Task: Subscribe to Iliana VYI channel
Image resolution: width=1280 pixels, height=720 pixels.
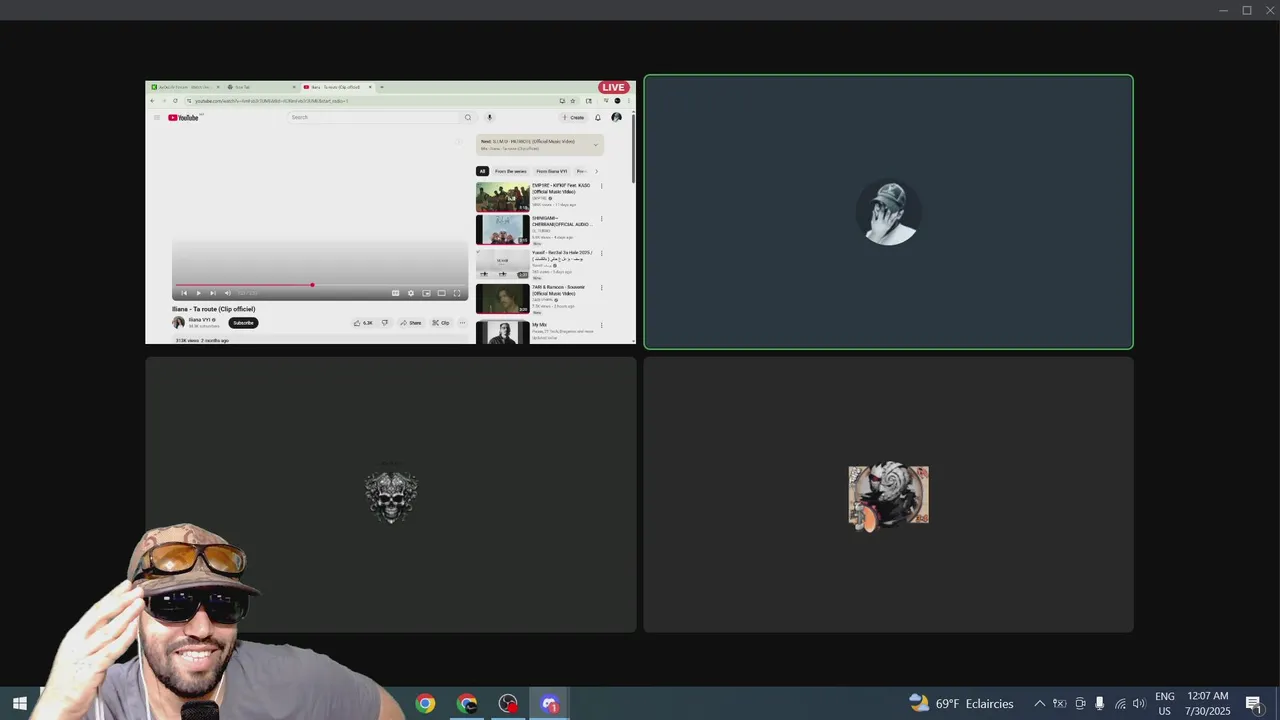Action: 243,323
